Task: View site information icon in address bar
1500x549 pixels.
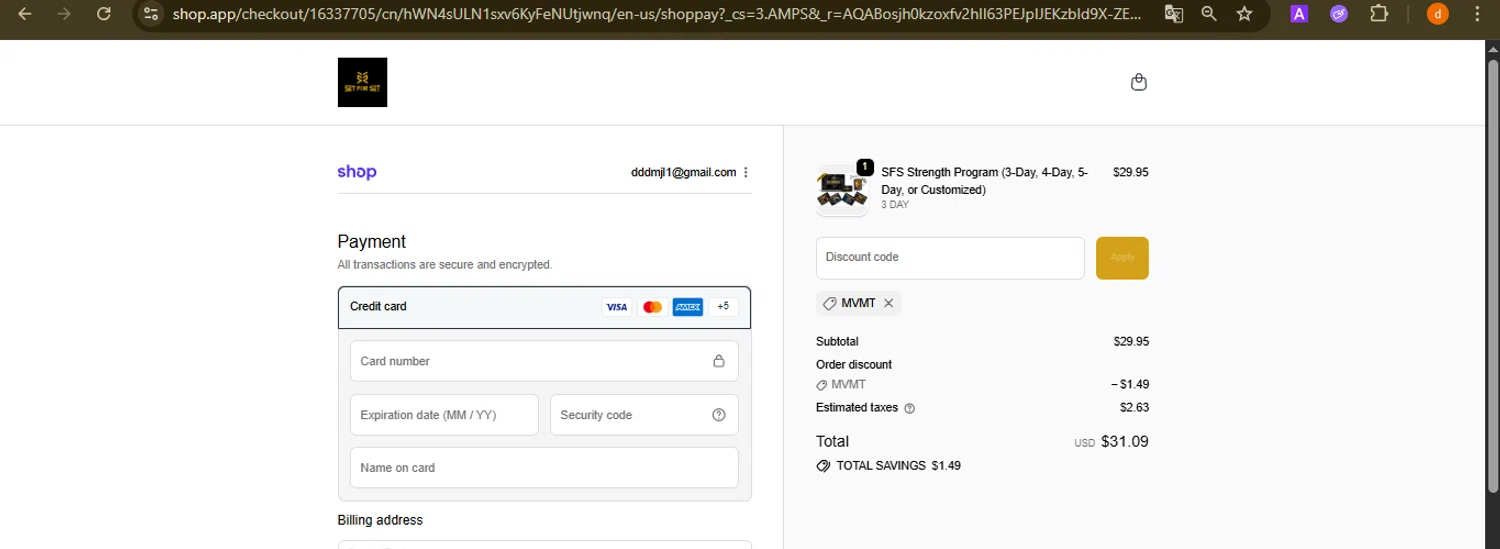Action: (x=151, y=14)
